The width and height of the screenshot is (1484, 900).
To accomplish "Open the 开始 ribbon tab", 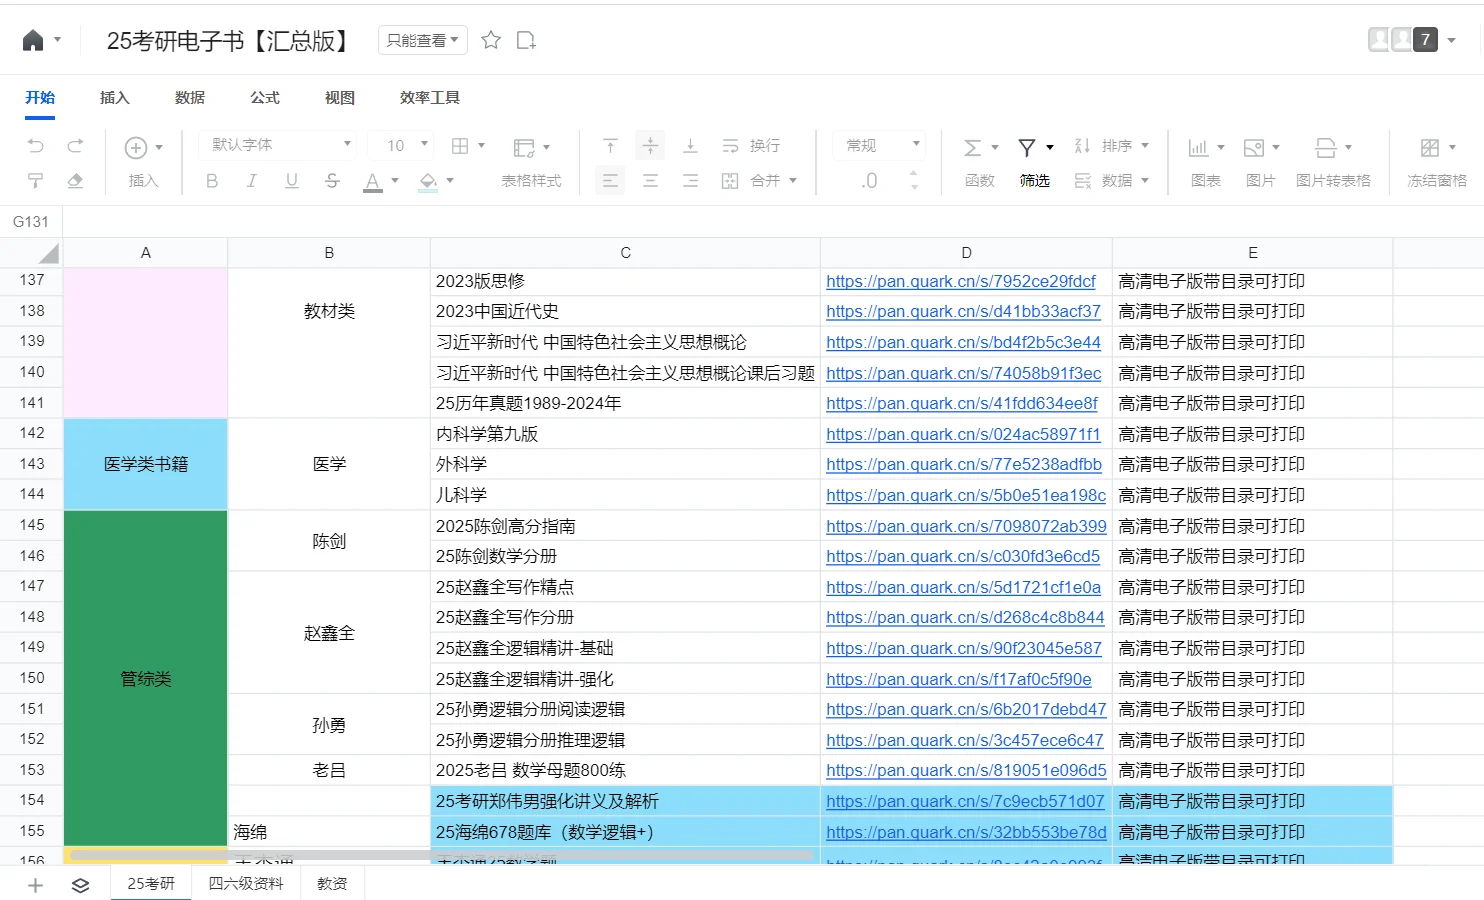I will coord(40,97).
